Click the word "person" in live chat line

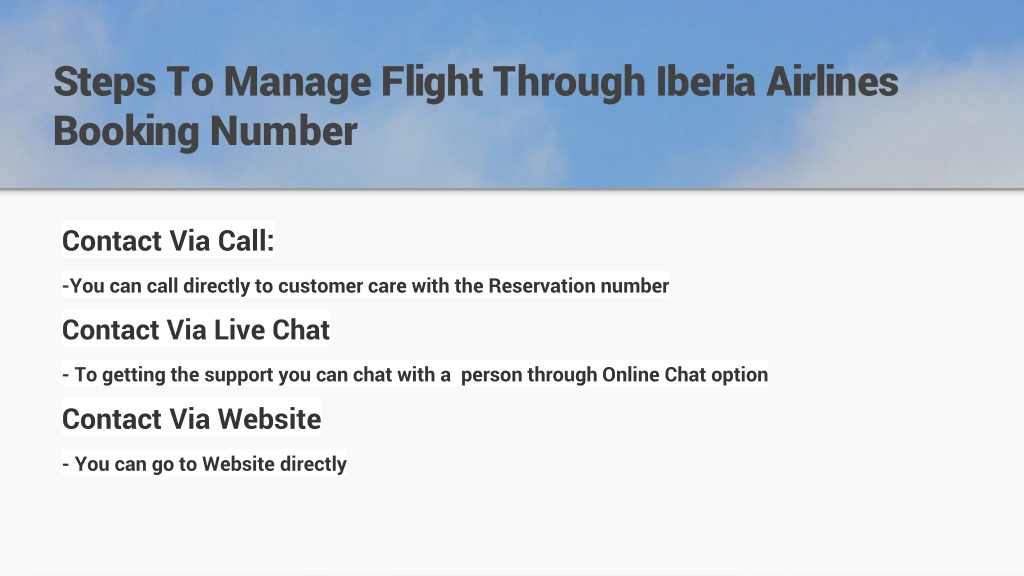tap(491, 376)
